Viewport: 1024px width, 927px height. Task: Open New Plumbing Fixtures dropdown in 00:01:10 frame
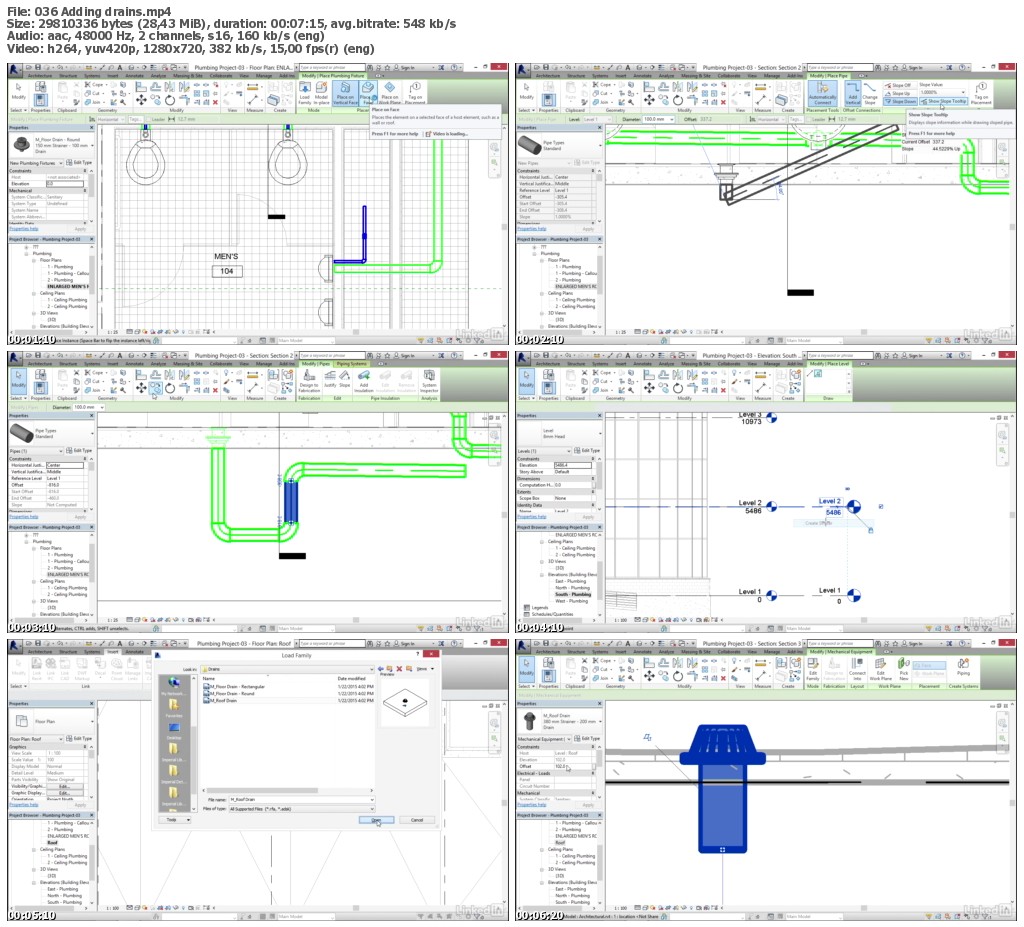36,163
